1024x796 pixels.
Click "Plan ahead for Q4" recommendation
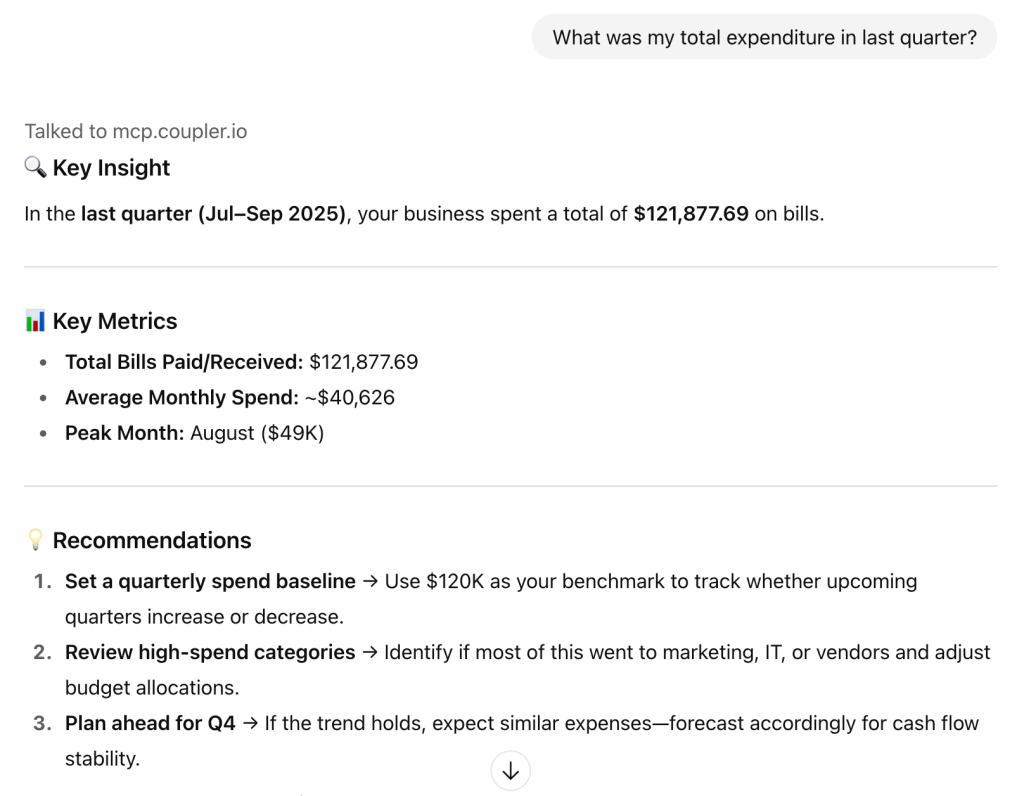pos(150,723)
